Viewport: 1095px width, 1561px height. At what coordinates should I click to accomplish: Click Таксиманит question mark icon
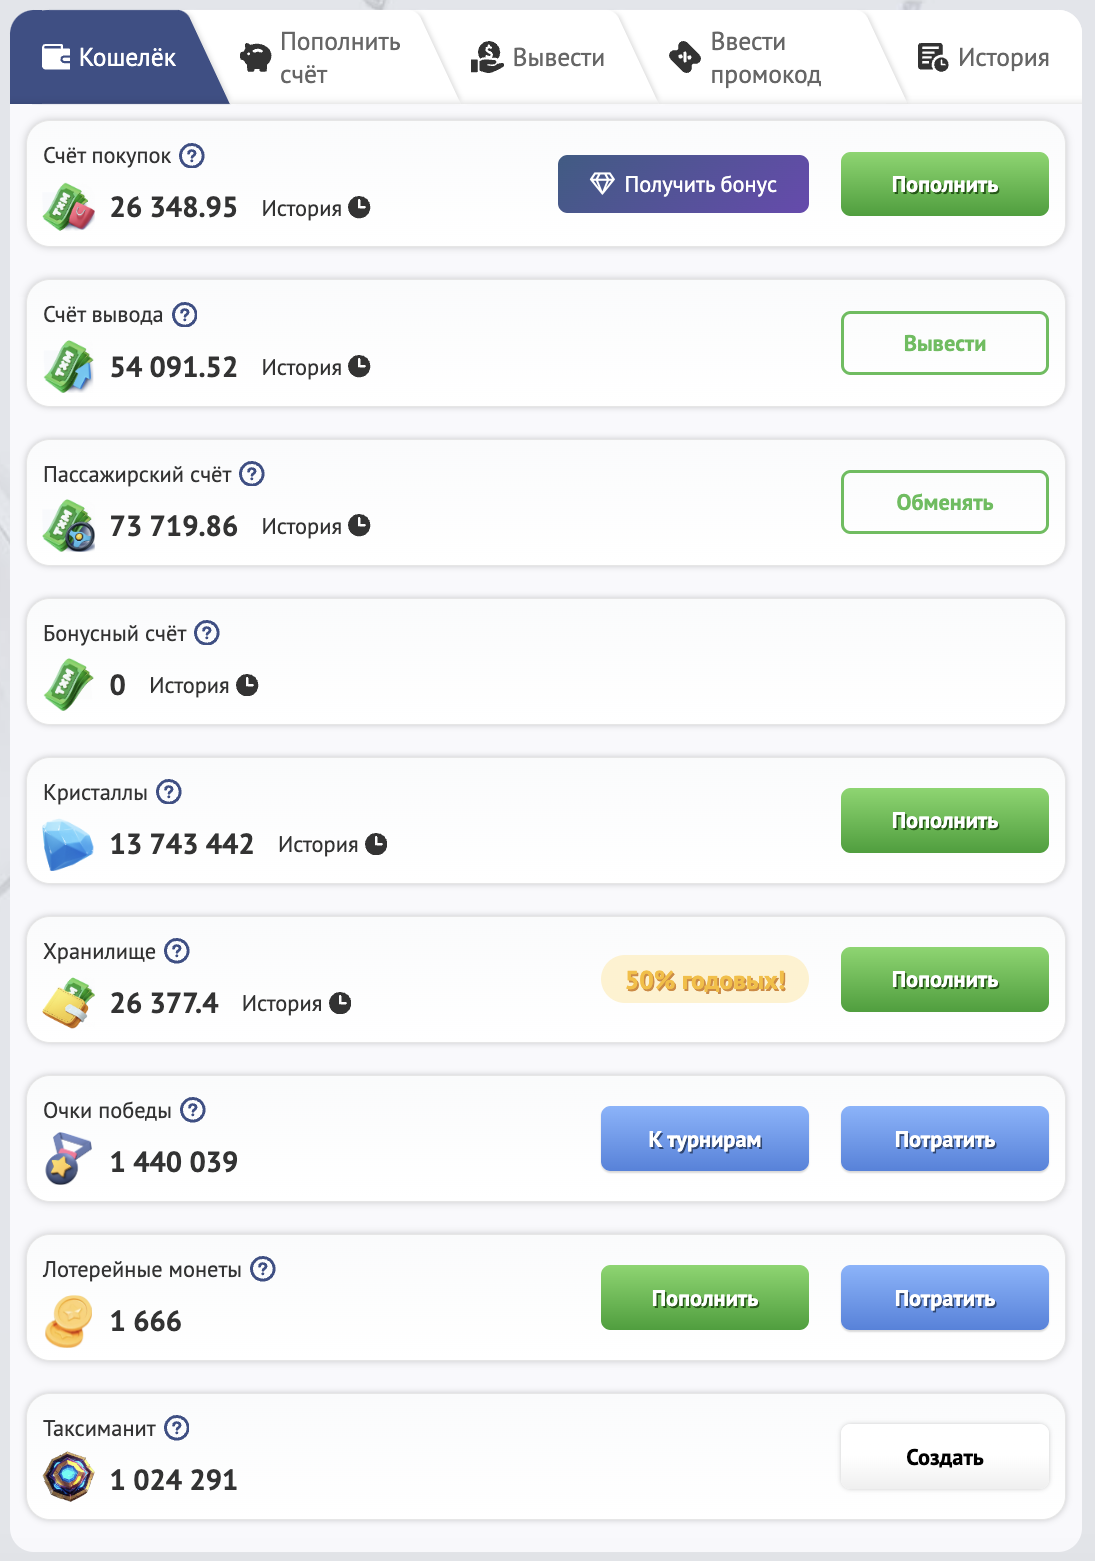(x=177, y=1428)
